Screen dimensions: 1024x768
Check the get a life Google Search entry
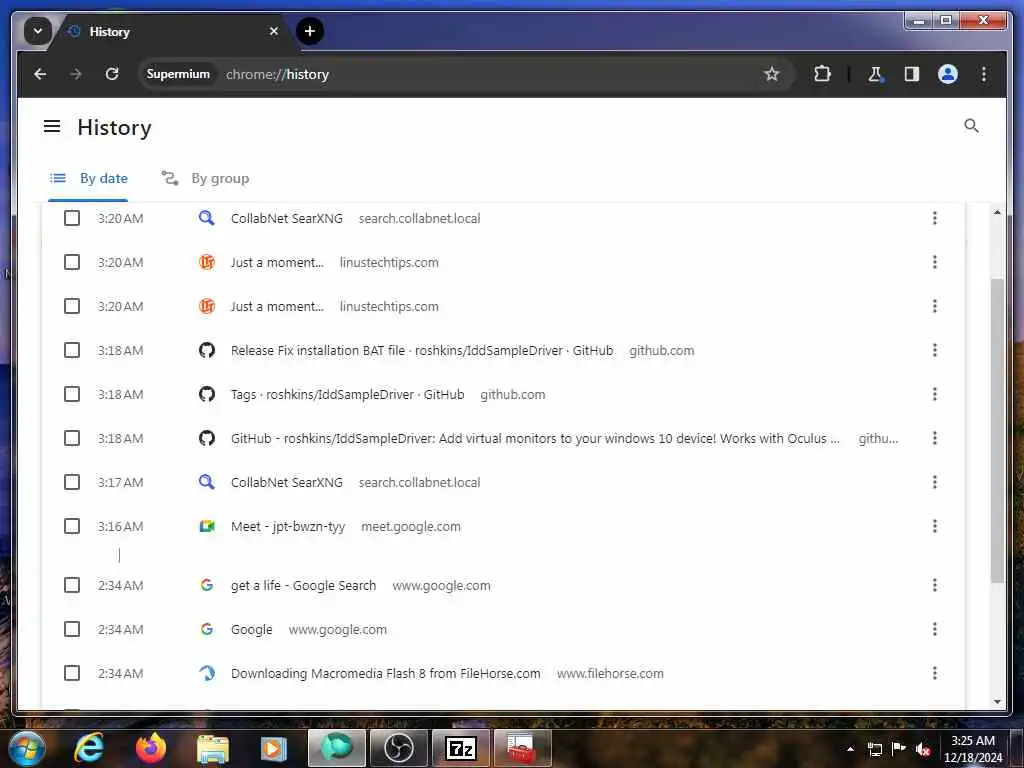tap(72, 585)
